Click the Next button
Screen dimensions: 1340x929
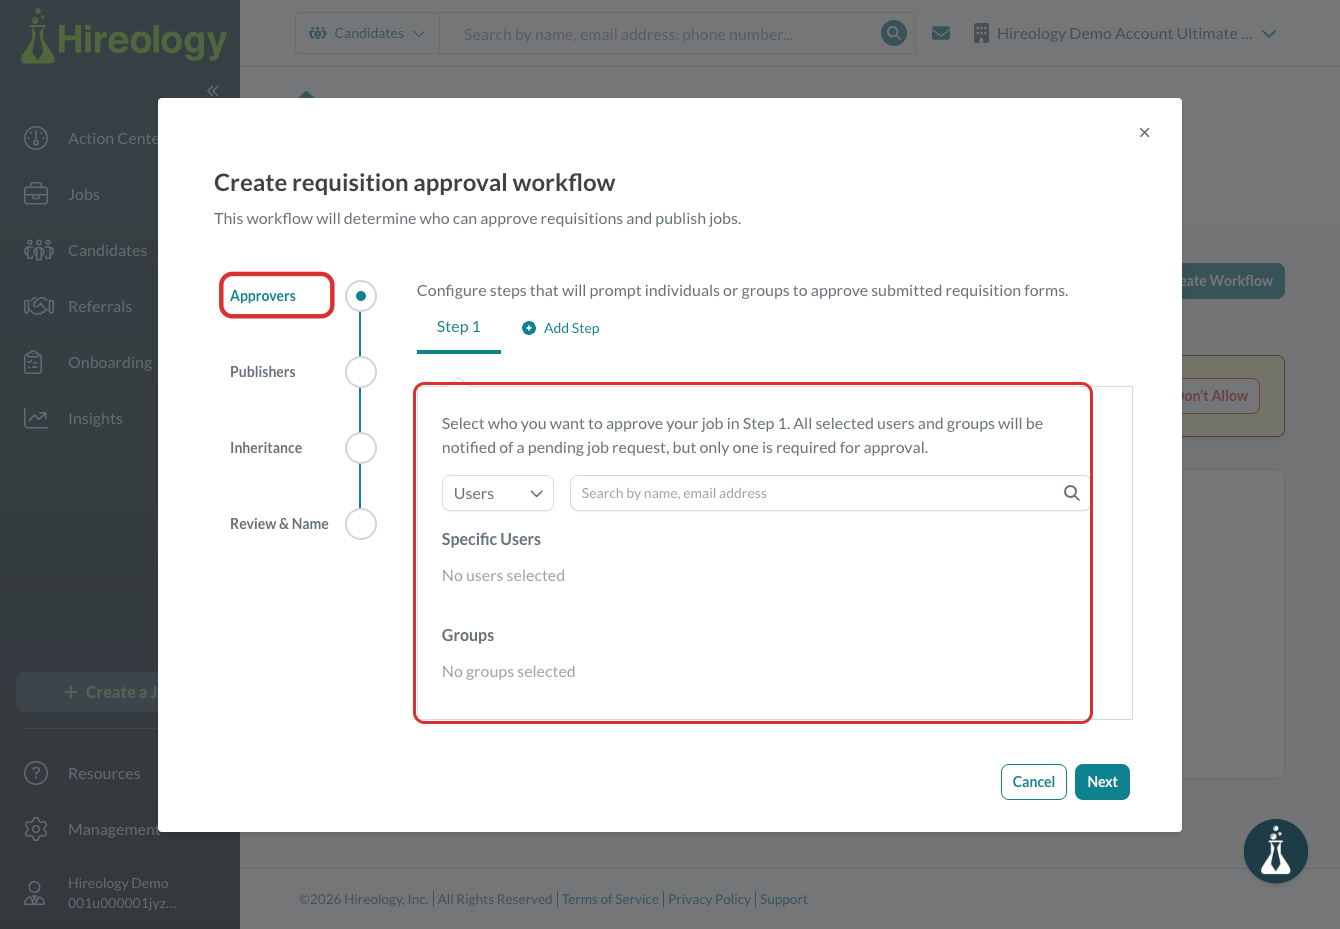(x=1102, y=782)
